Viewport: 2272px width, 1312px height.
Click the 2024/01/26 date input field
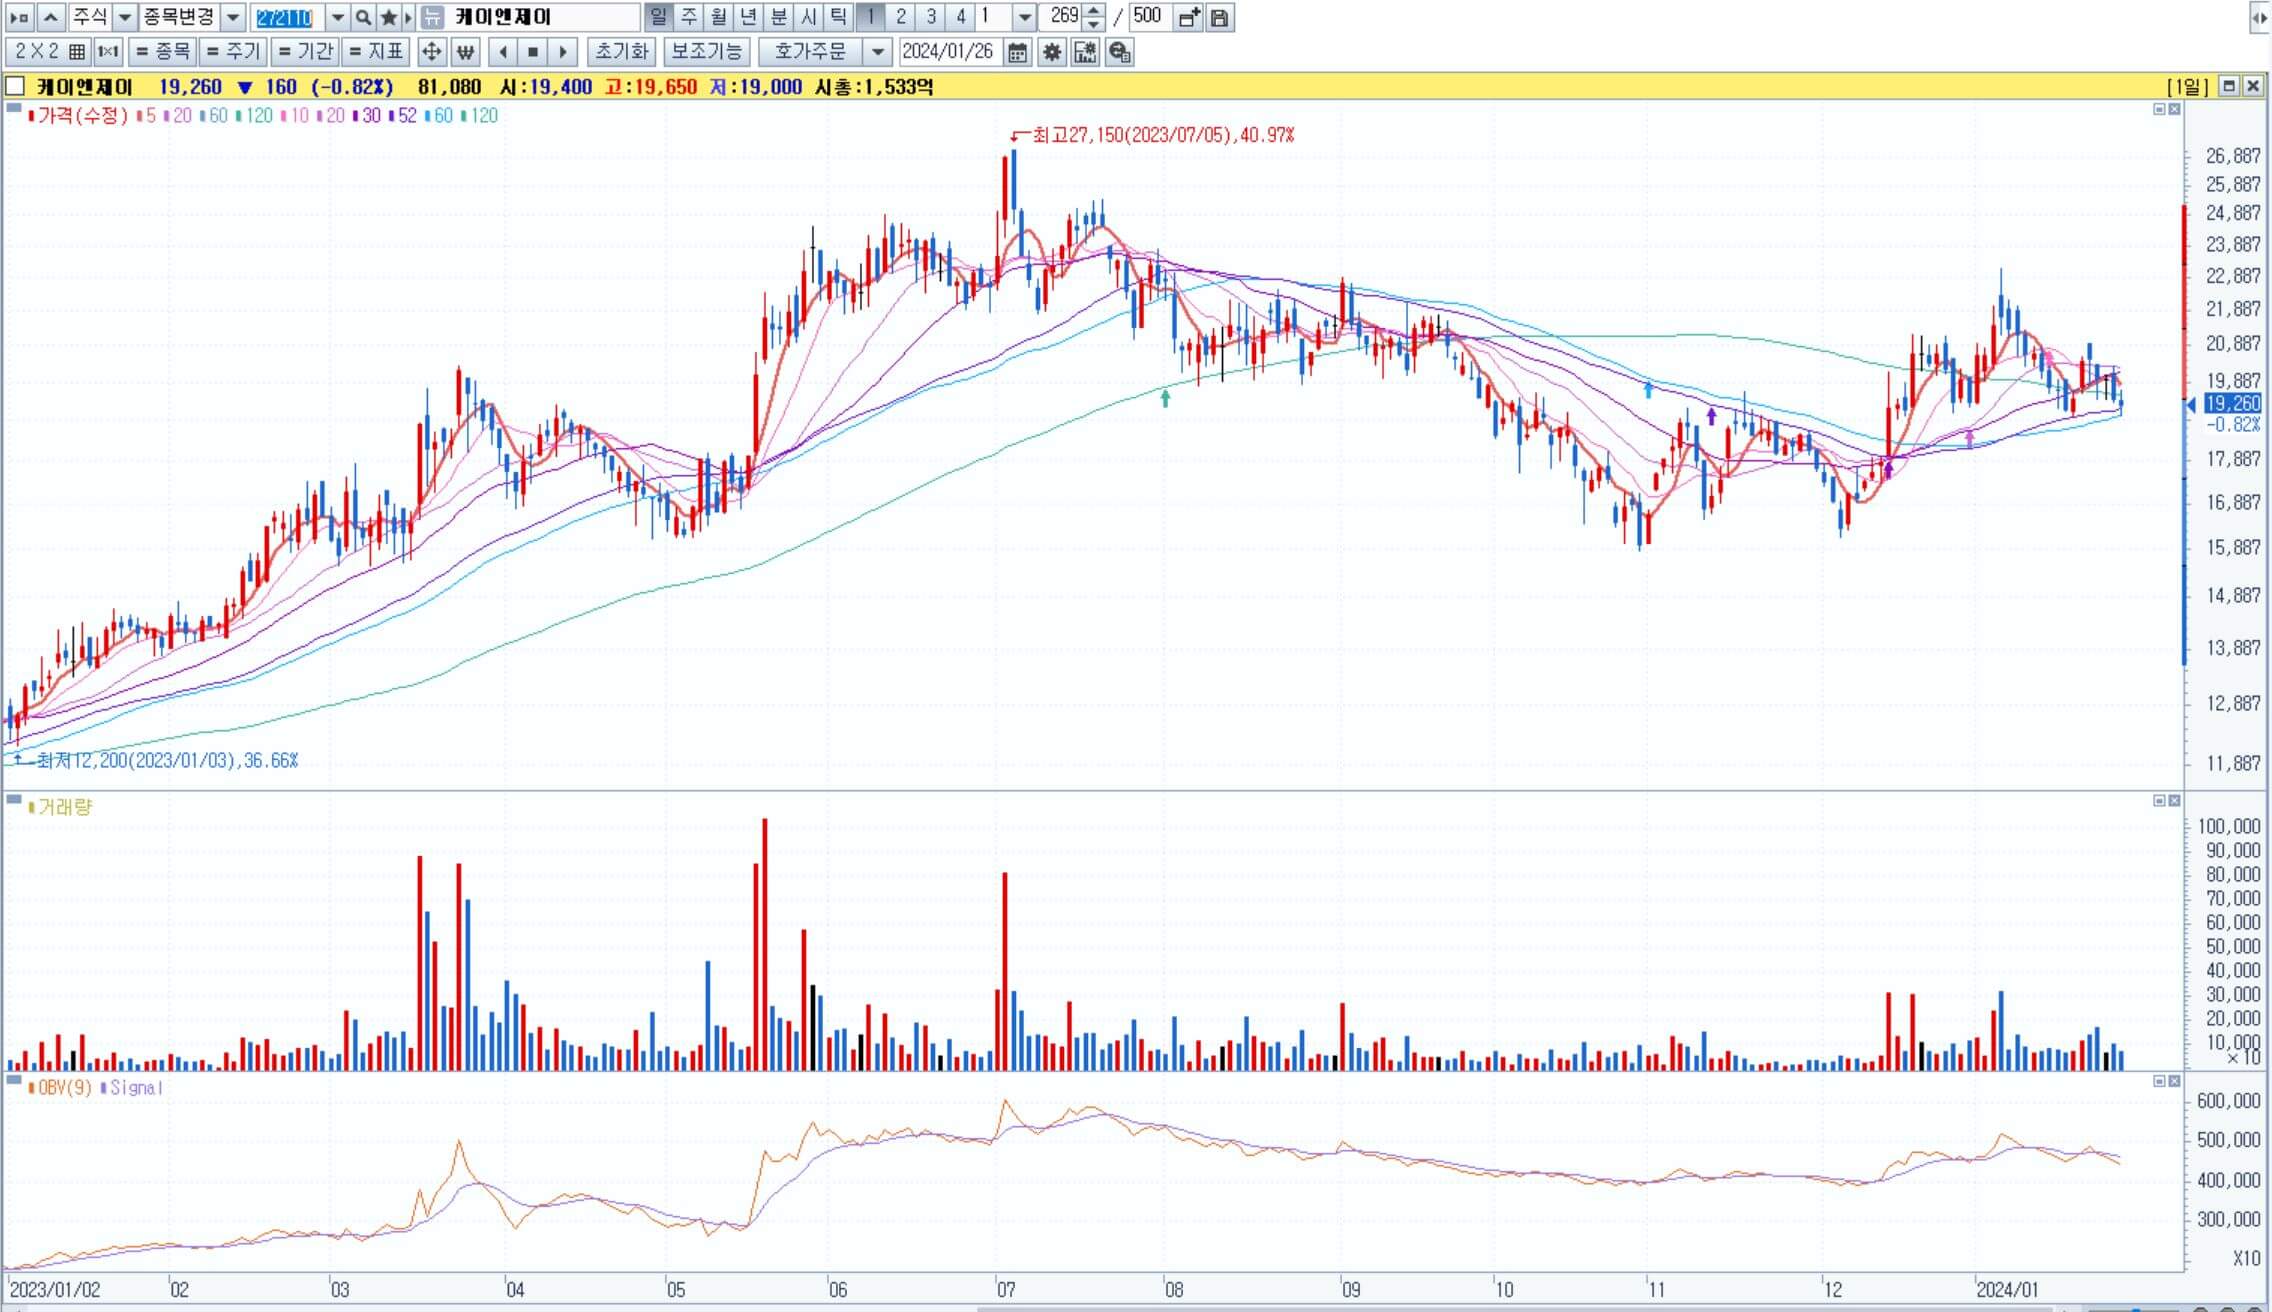(947, 52)
